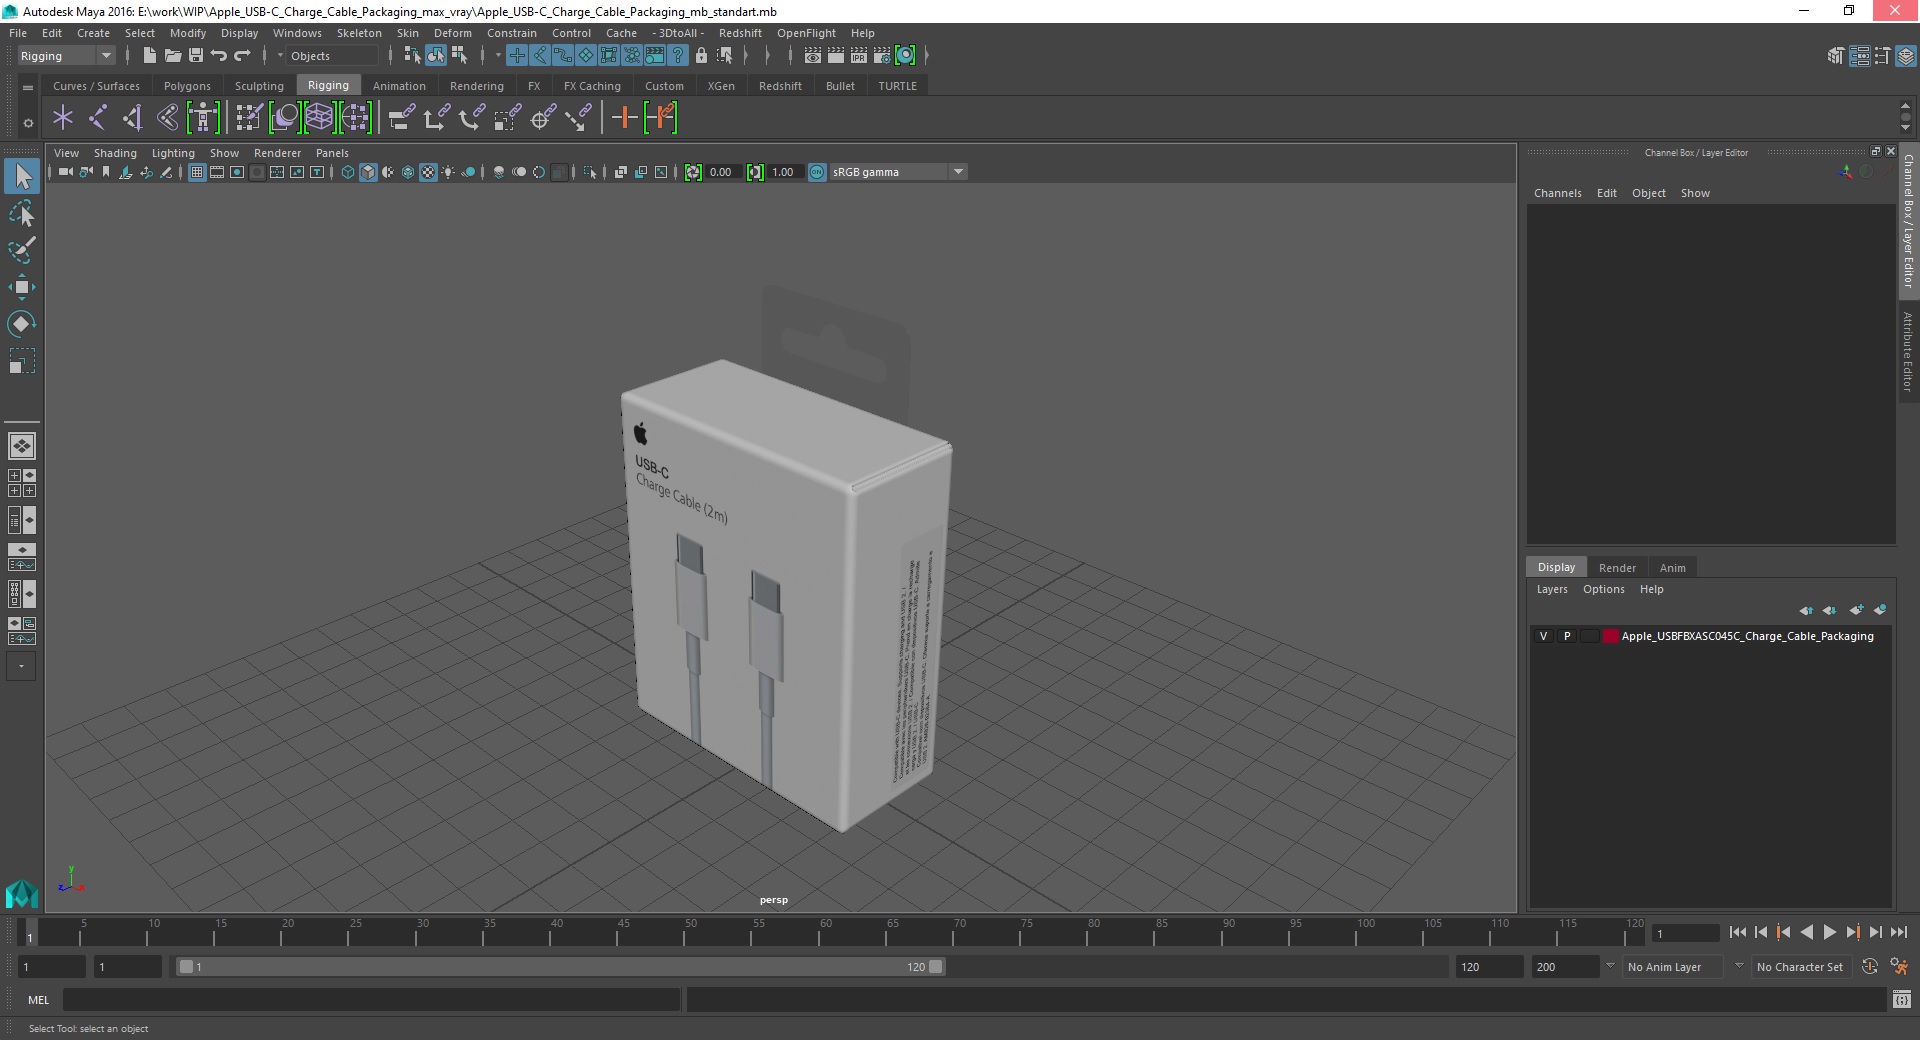1920x1040 pixels.
Task: Activate the Lasso select tool
Action: [x=22, y=214]
